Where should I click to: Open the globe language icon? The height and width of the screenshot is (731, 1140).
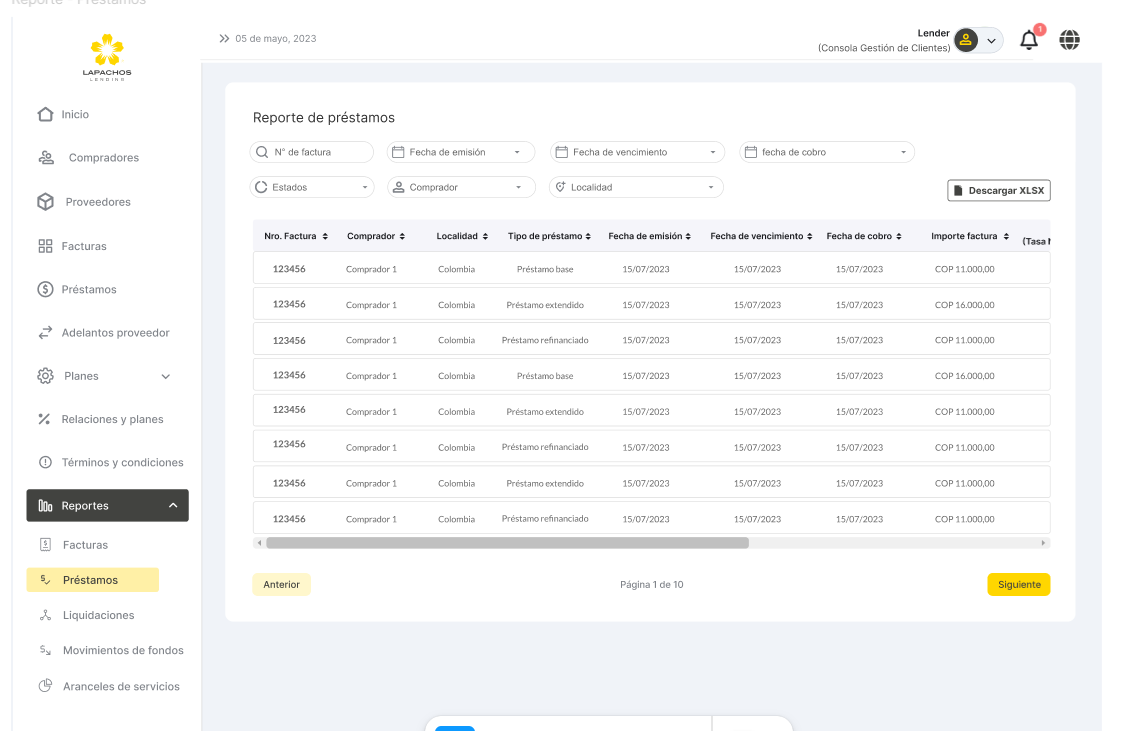point(1070,40)
